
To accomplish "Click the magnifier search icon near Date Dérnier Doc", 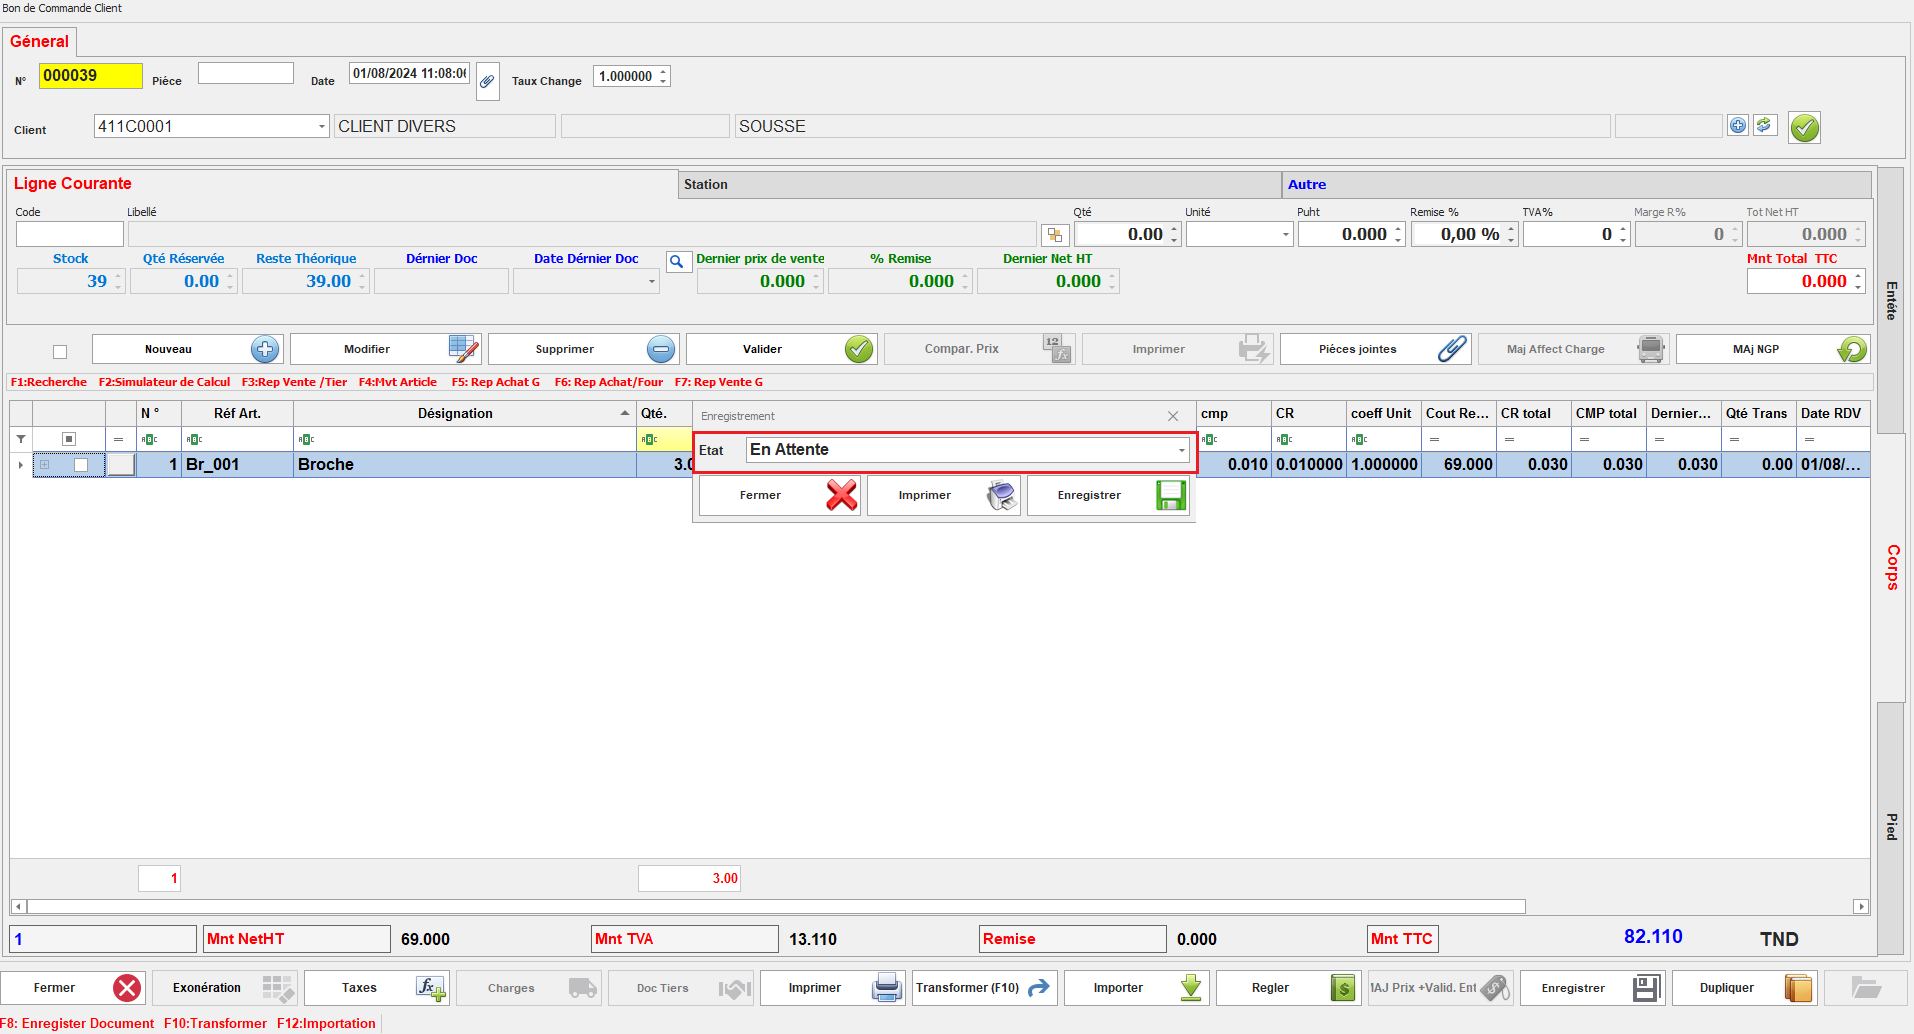I will [678, 261].
